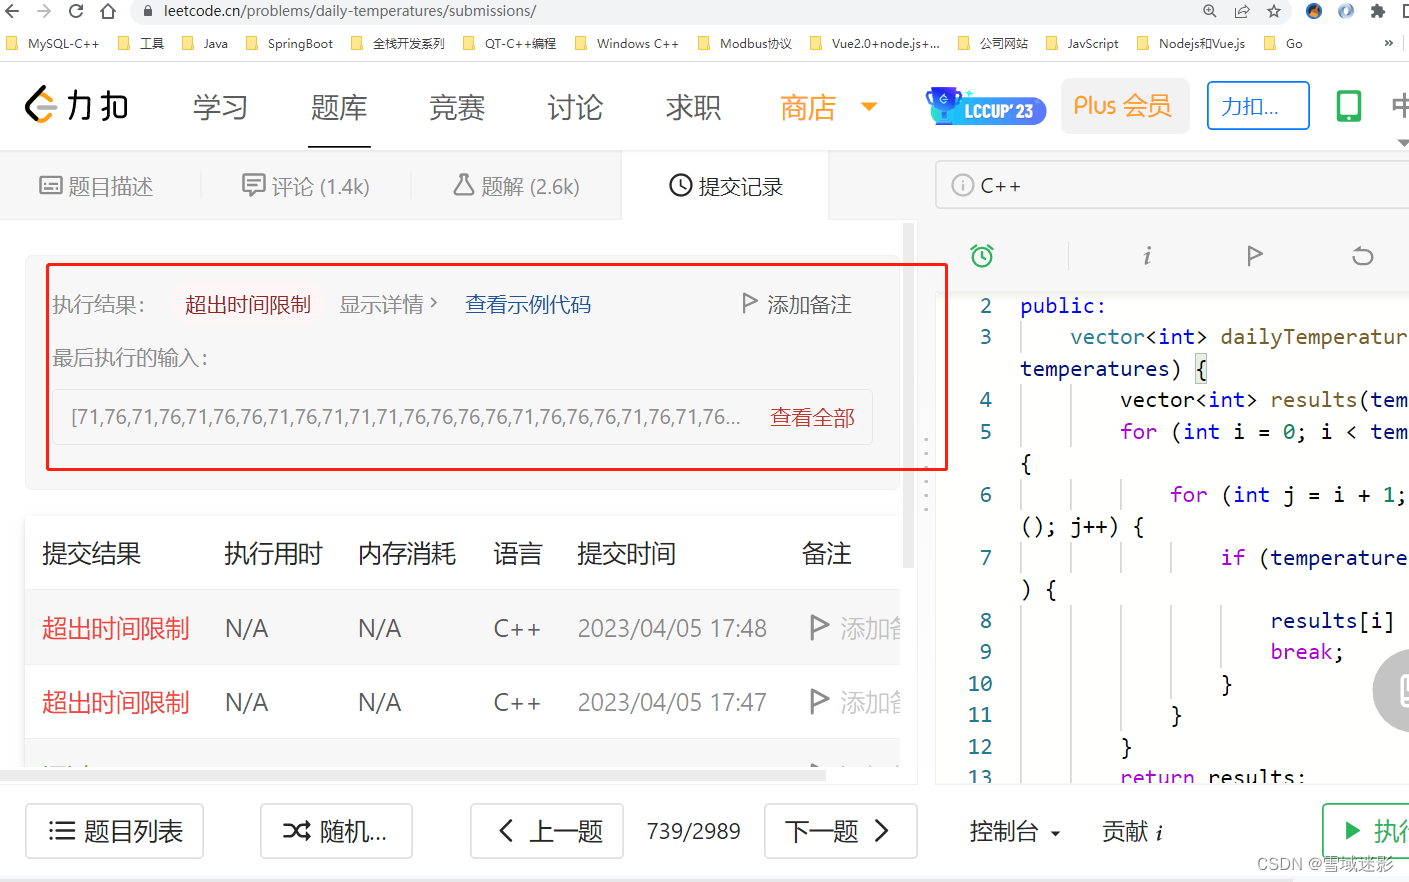Open the 竞赛 navigation menu

pos(457,107)
